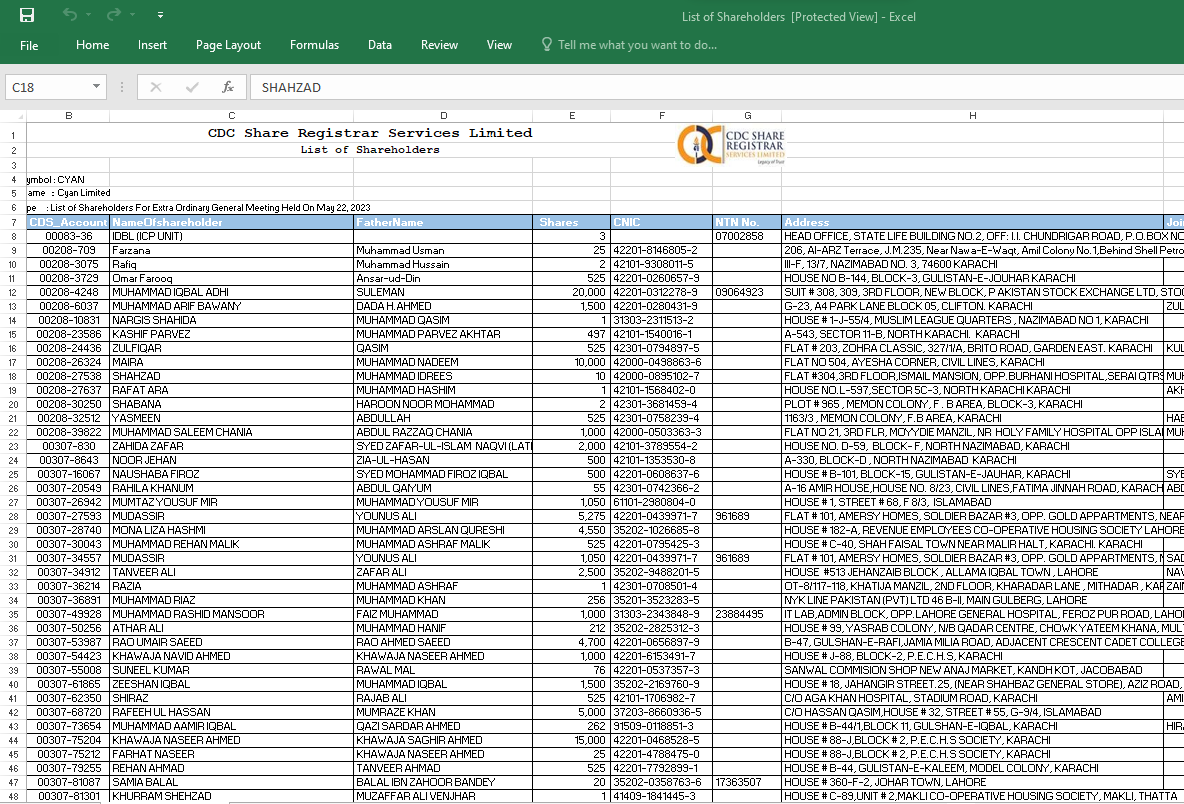Image resolution: width=1184 pixels, height=804 pixels.
Task: Open the Review ribbon tab
Action: 439,45
